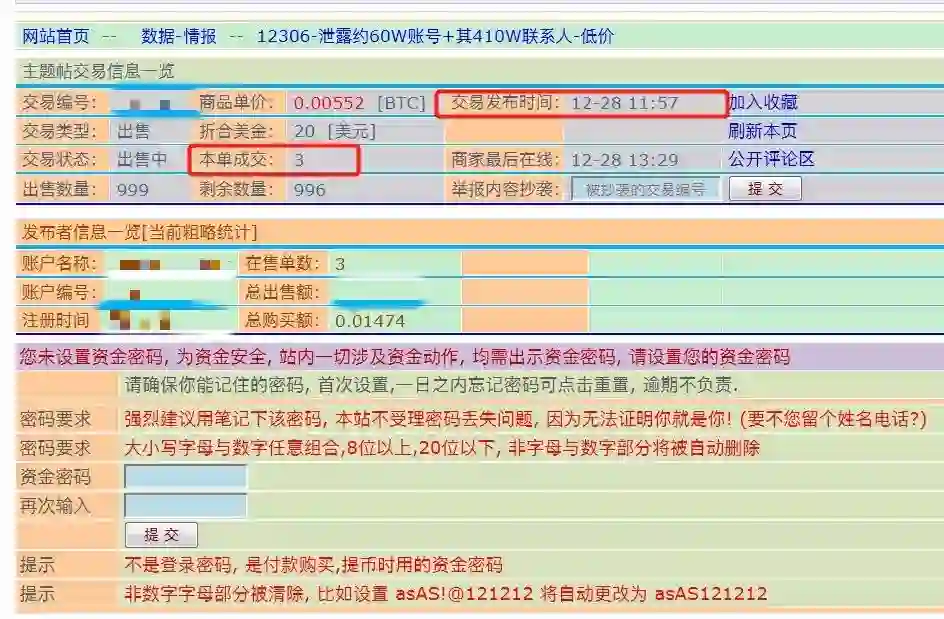
Task: Focus the 再次输入 password field
Action: 185,505
